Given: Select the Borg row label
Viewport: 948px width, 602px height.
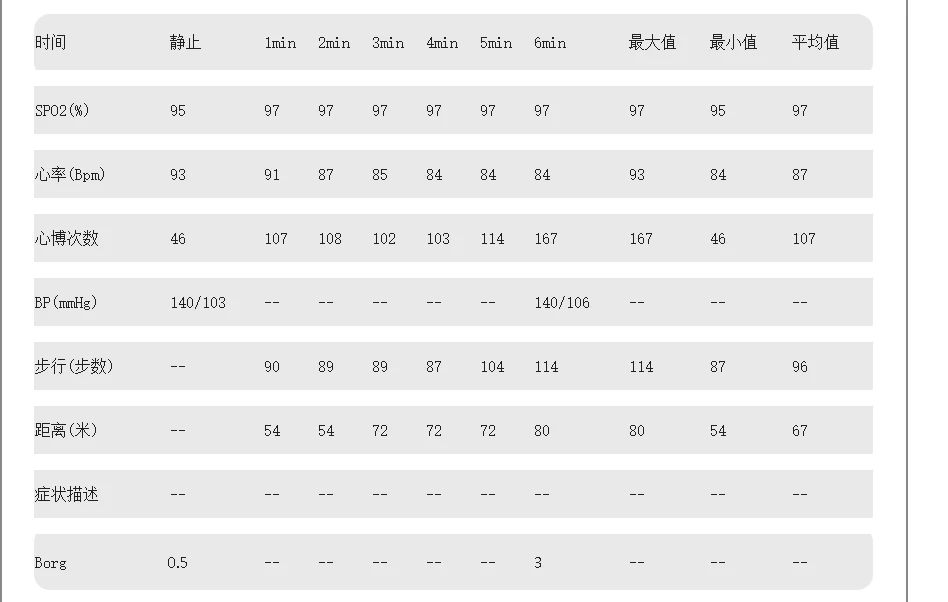Looking at the screenshot, I should tap(50, 562).
